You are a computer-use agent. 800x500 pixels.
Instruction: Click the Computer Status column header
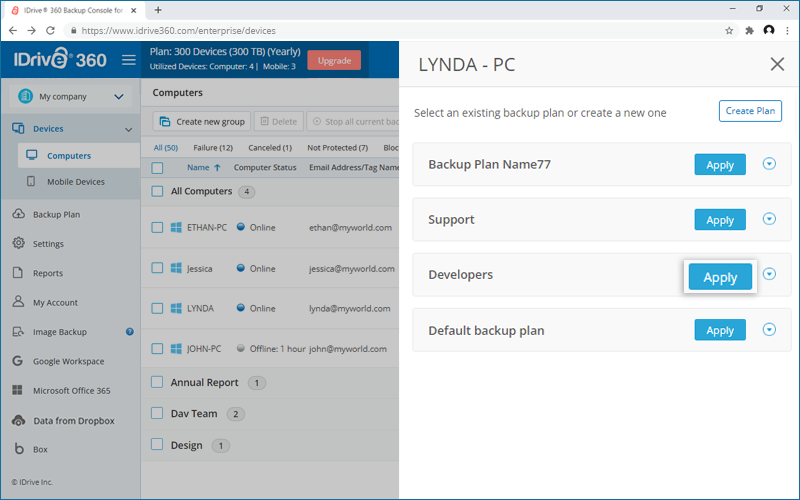[x=265, y=167]
